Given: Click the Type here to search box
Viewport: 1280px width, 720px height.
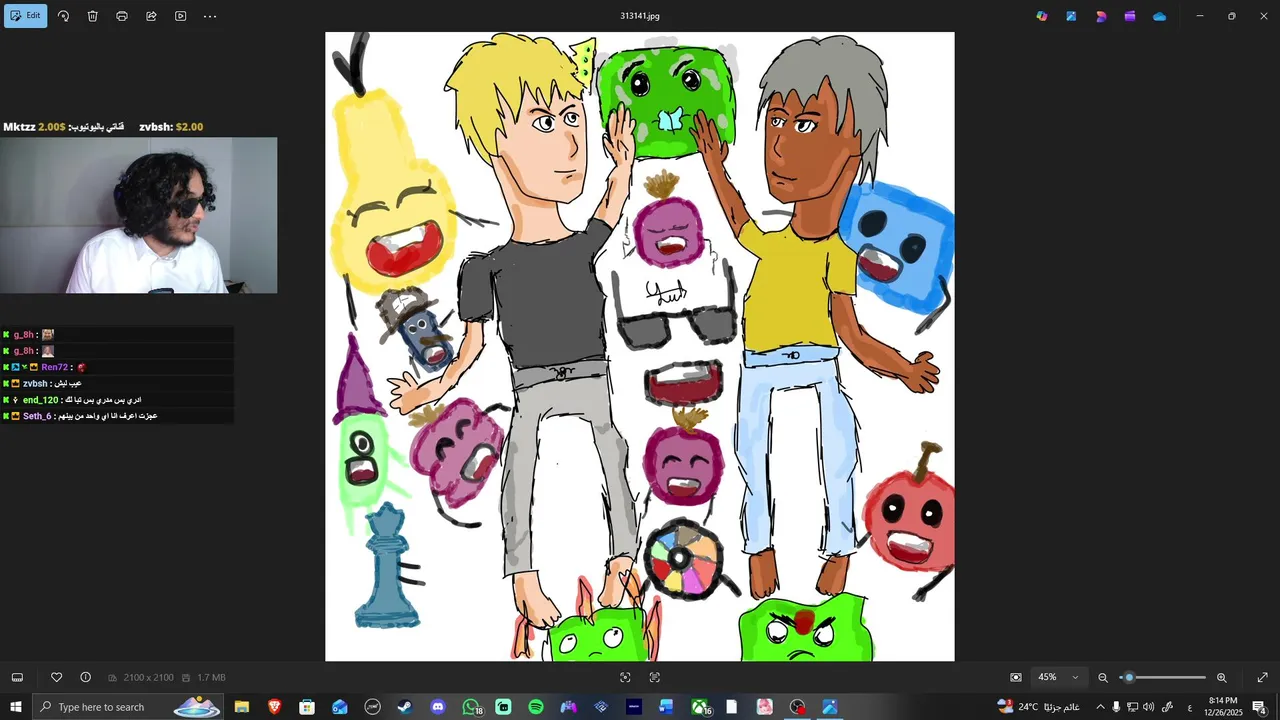Looking at the screenshot, I should pyautogui.click(x=128, y=707).
